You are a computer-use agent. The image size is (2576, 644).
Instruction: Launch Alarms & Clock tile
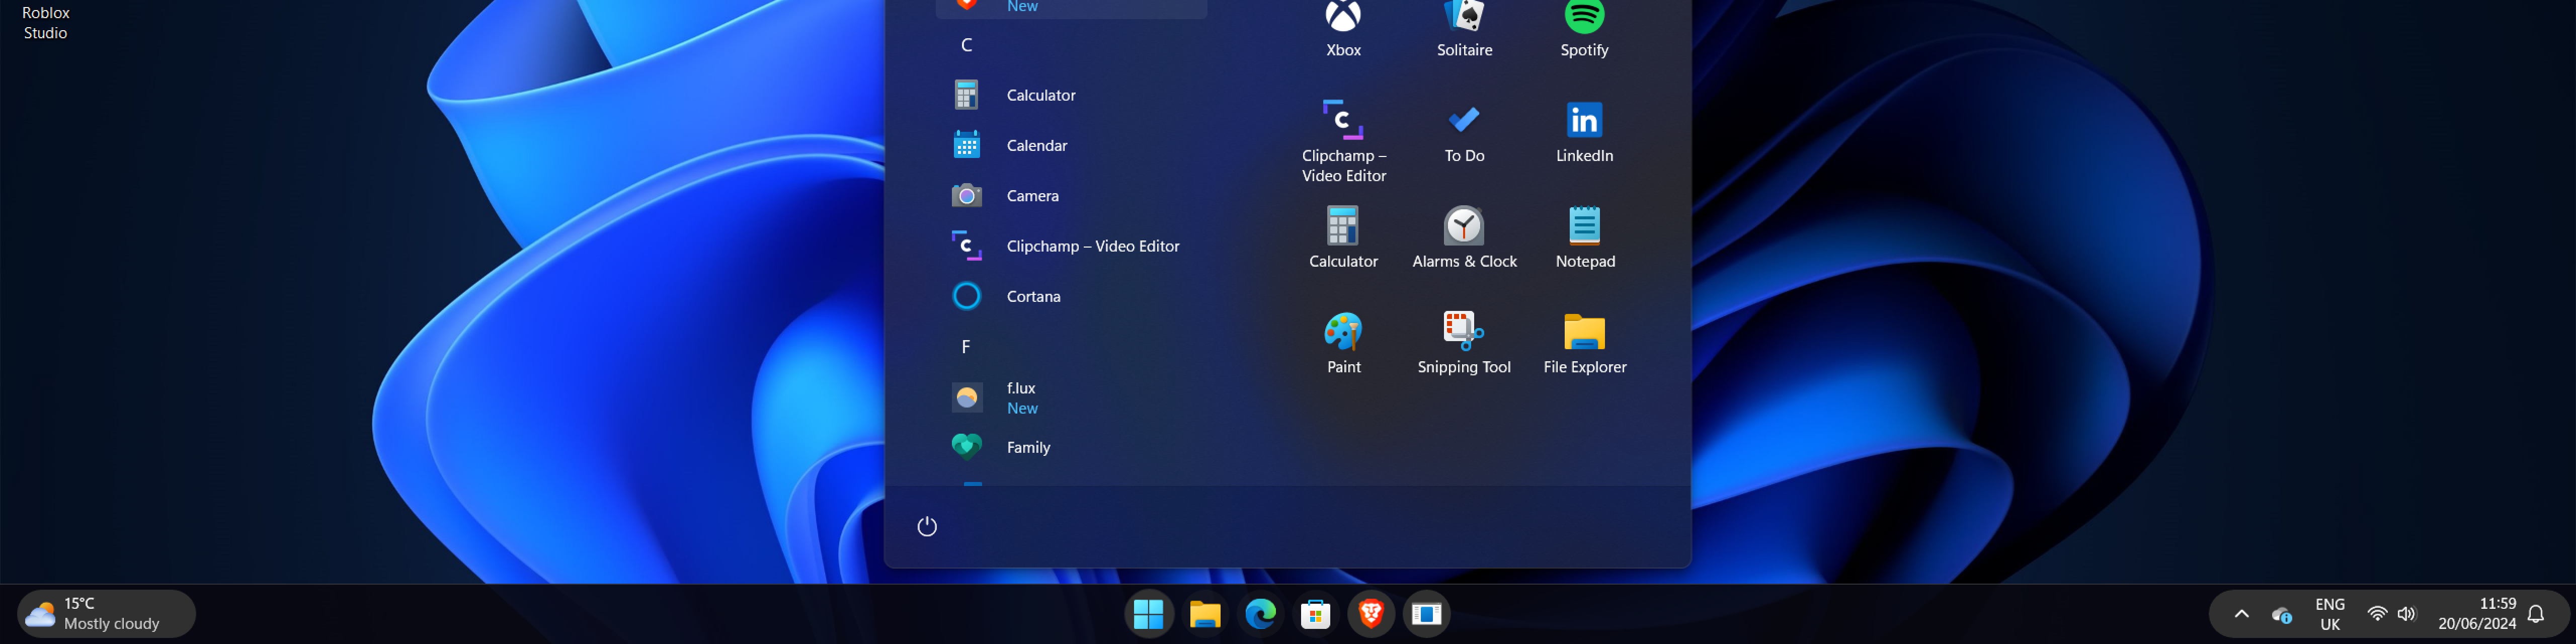1463,236
